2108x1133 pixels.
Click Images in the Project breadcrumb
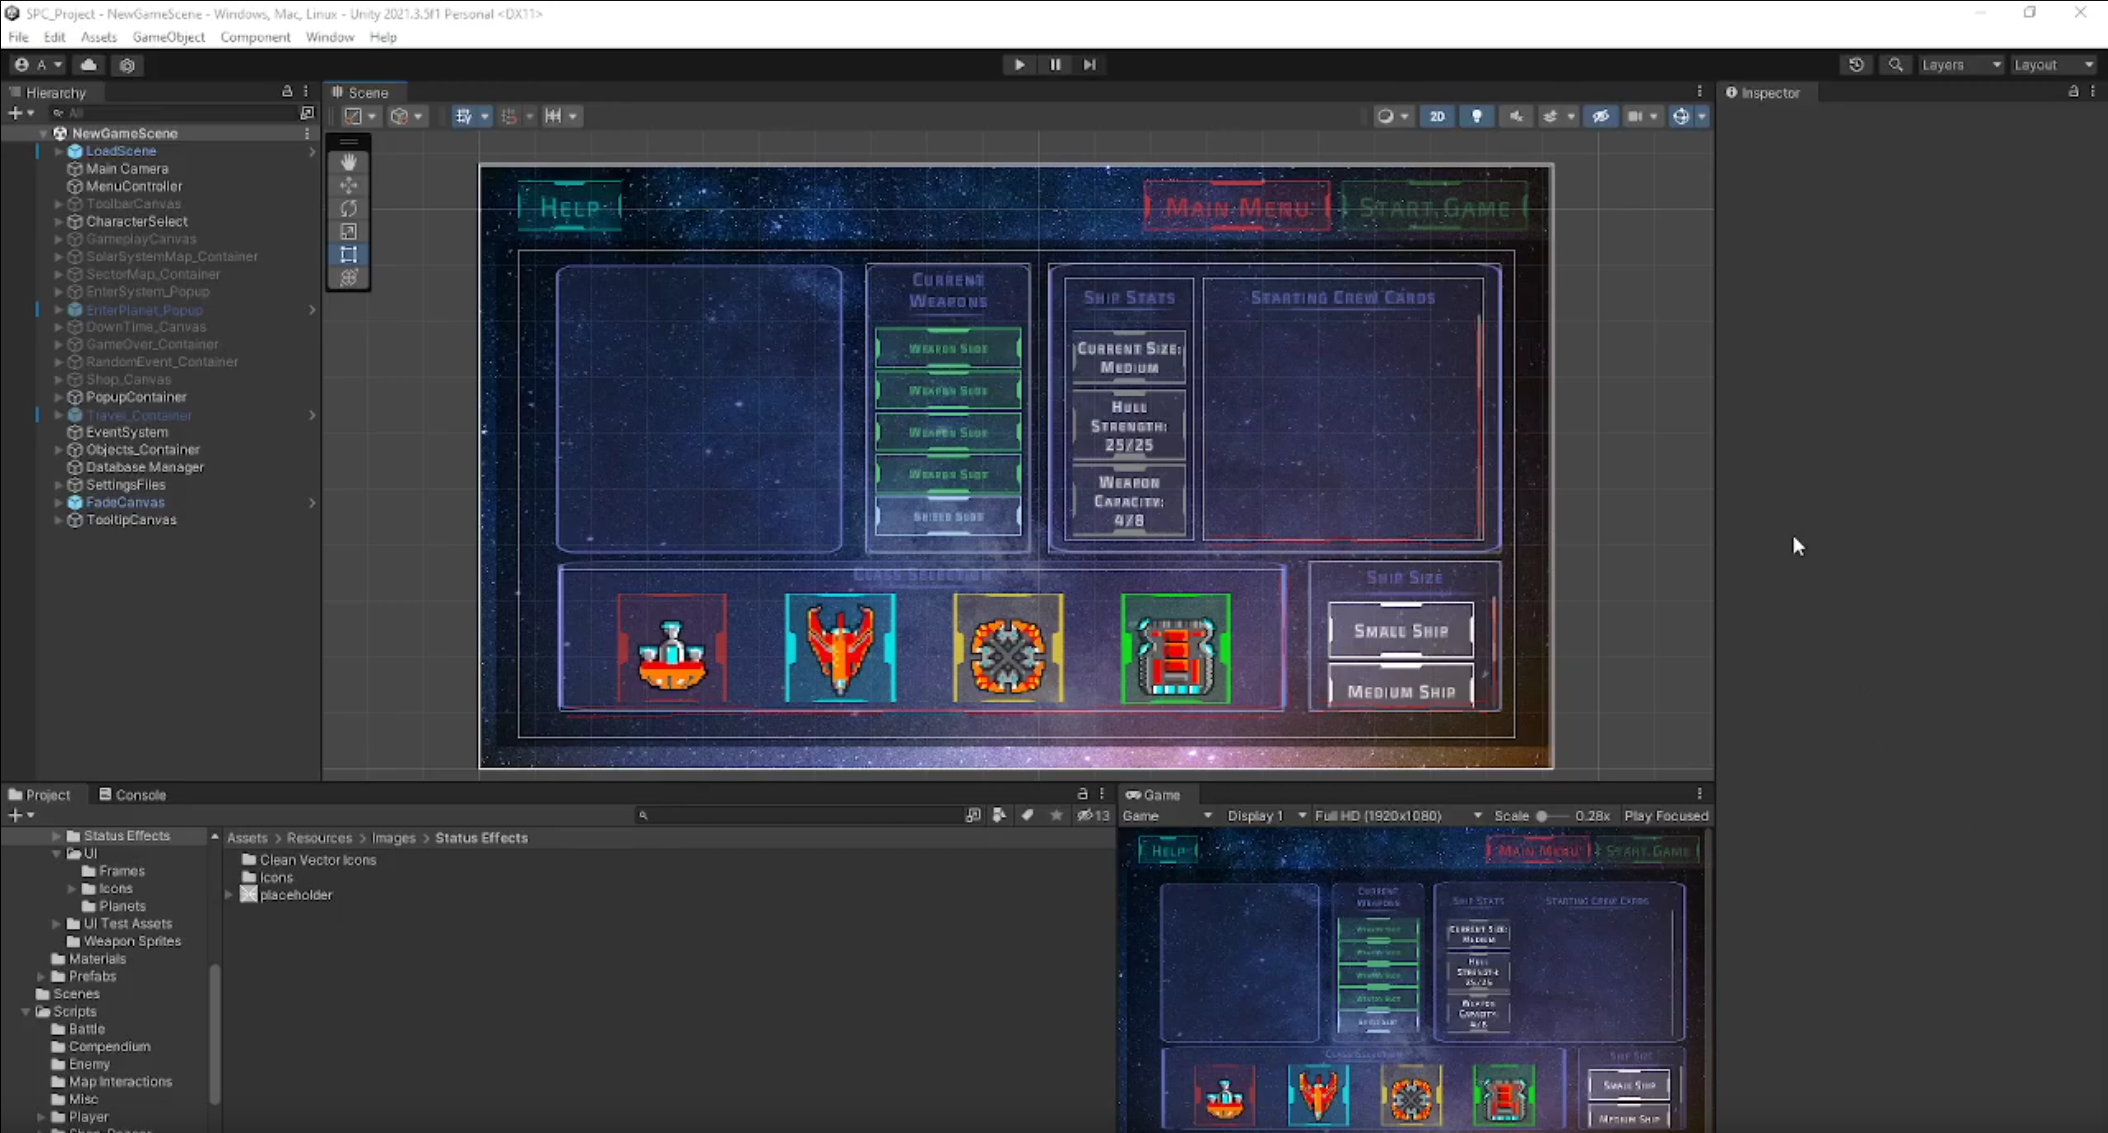393,838
